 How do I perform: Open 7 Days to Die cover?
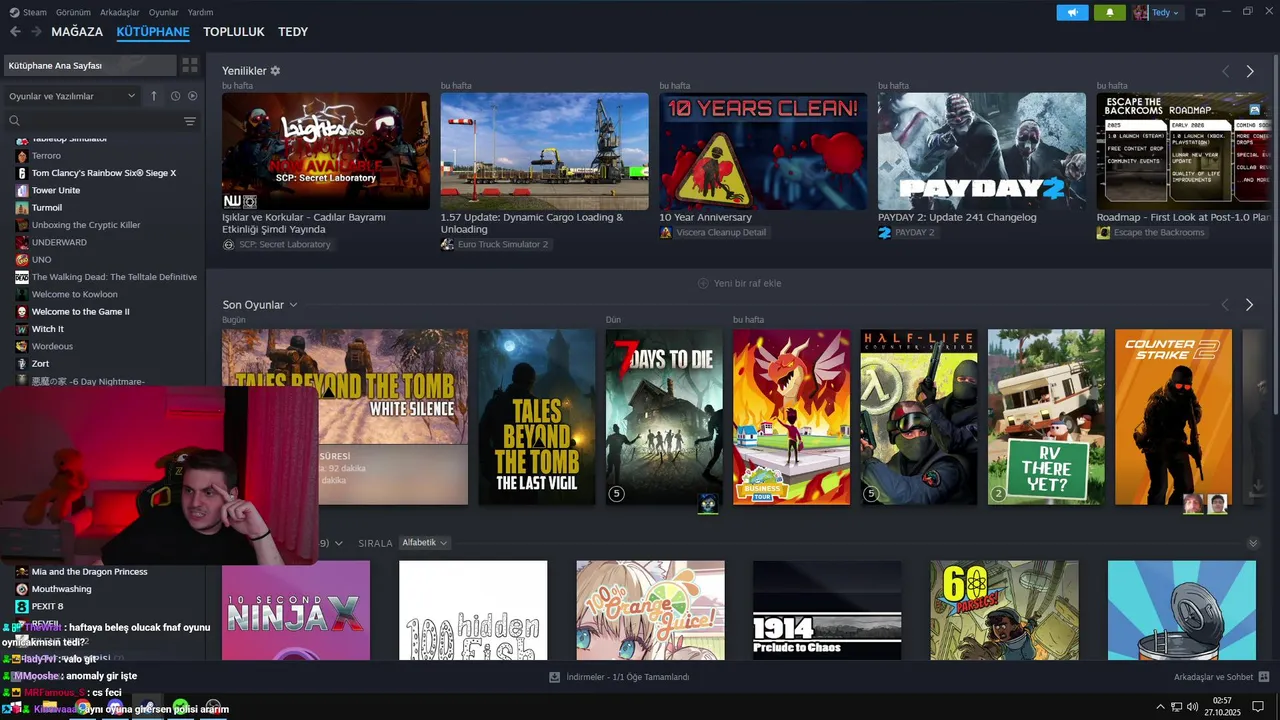click(664, 417)
